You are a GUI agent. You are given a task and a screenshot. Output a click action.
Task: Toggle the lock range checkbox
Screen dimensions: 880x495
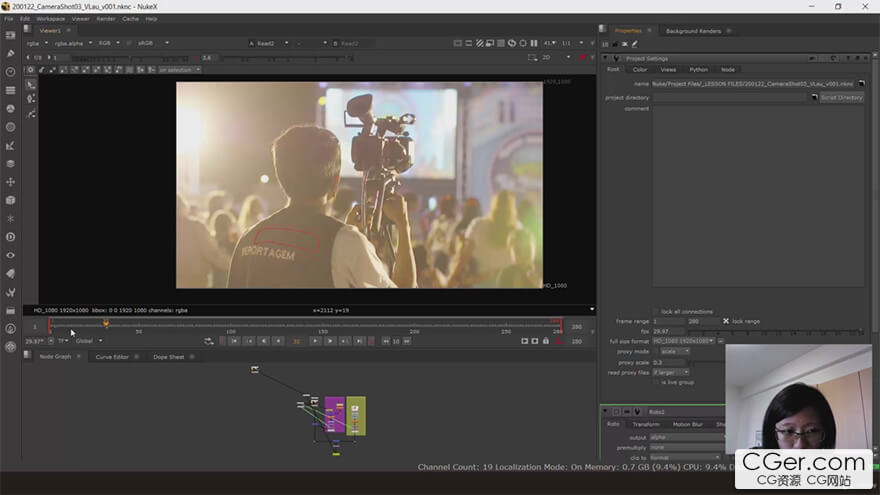726,321
